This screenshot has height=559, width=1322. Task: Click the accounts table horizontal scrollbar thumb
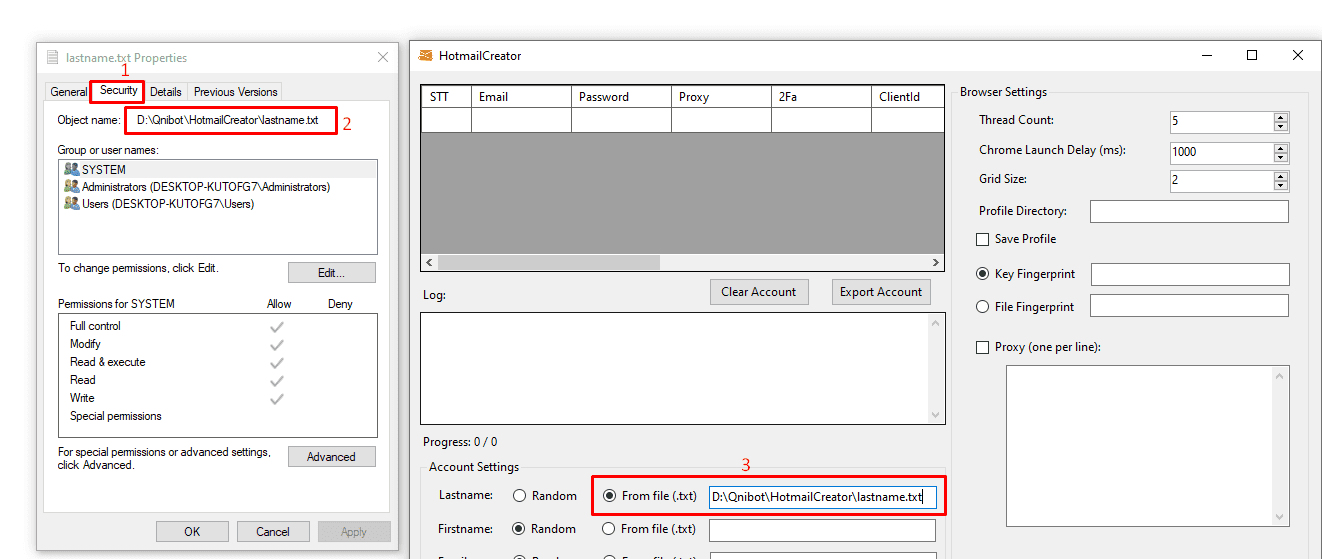point(548,262)
